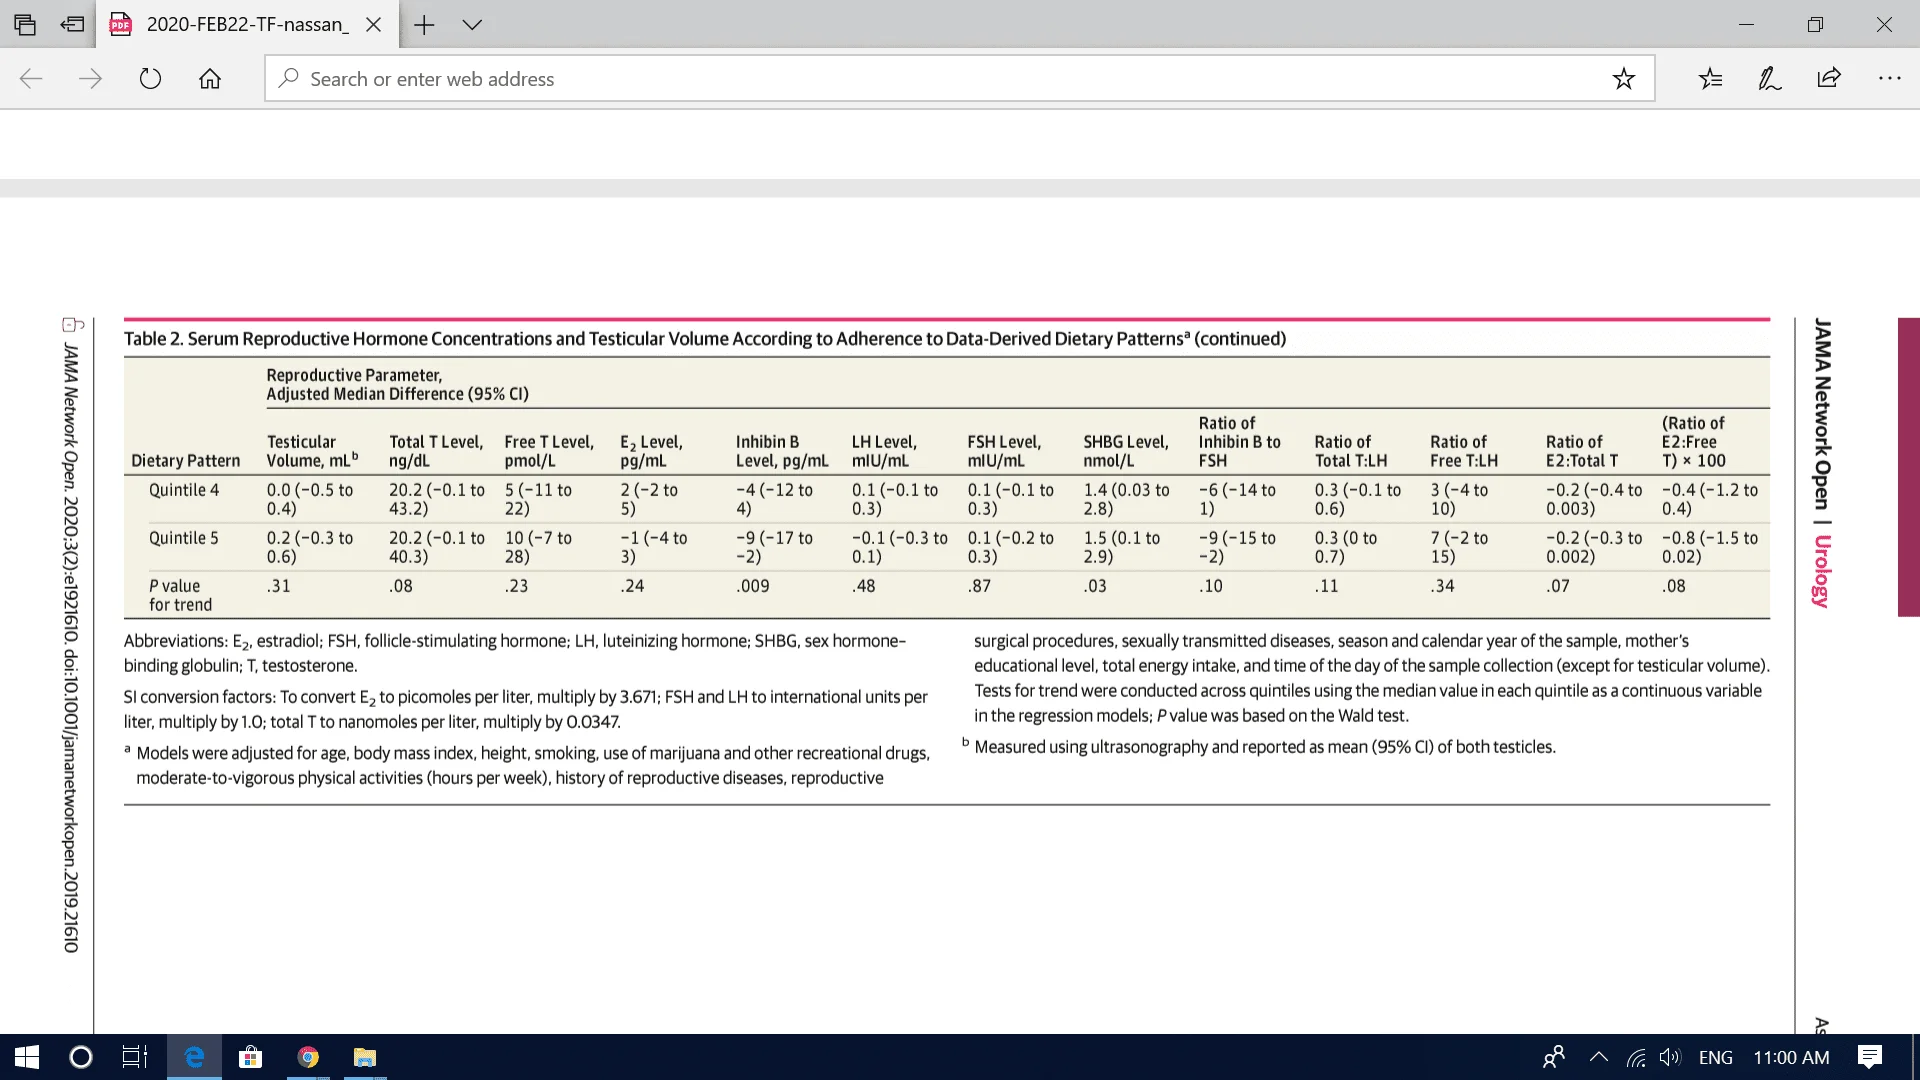Click the 'FSH Level, mIU/mL' header
The height and width of the screenshot is (1080, 1920).
pos(1004,451)
